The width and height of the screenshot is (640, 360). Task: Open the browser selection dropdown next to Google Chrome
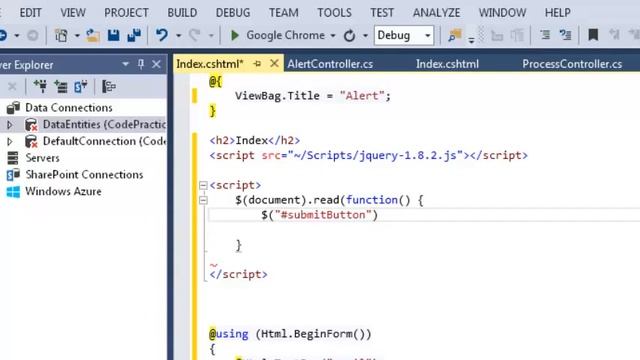(x=333, y=36)
